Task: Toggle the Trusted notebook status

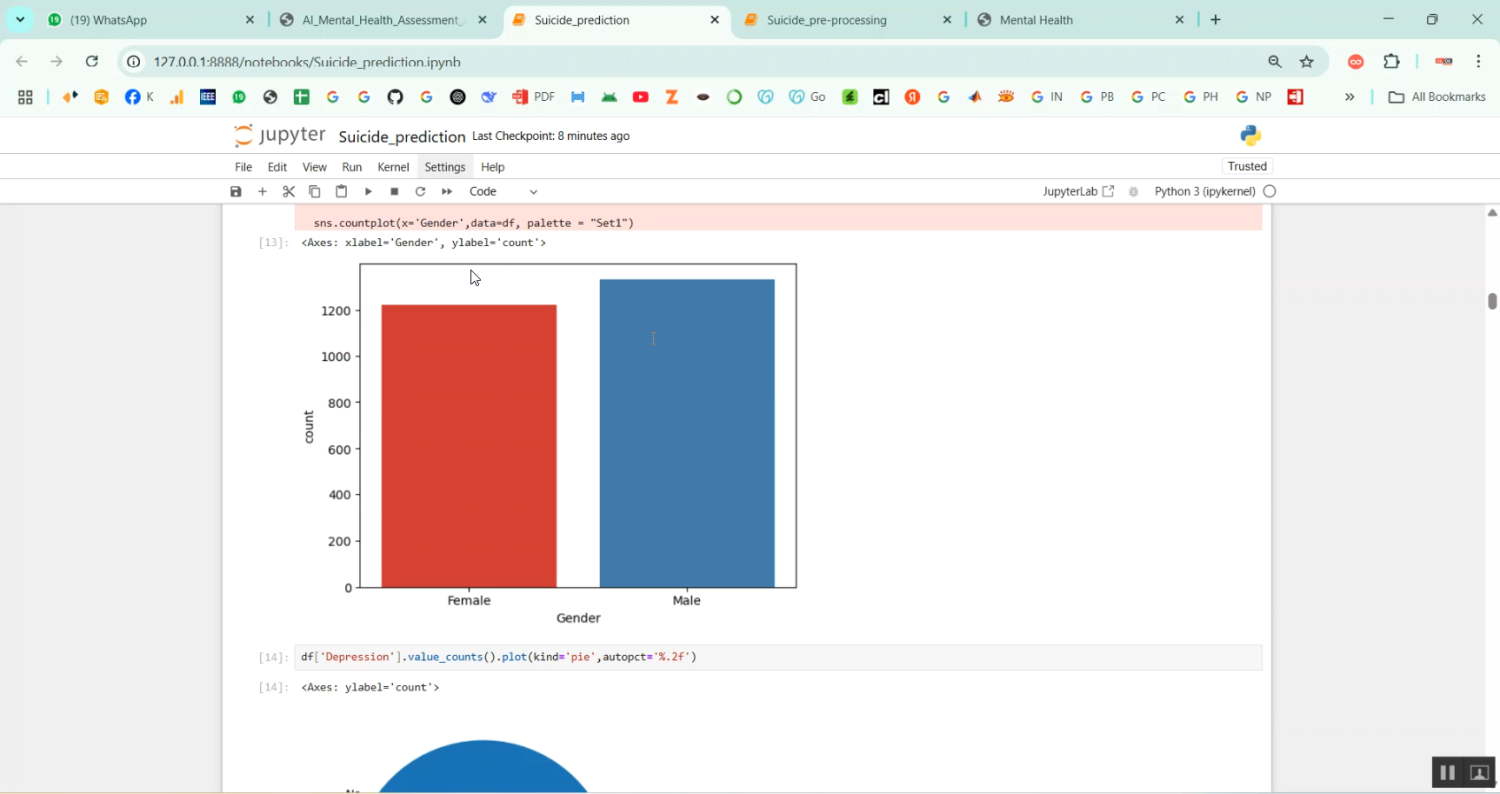Action: click(x=1246, y=166)
